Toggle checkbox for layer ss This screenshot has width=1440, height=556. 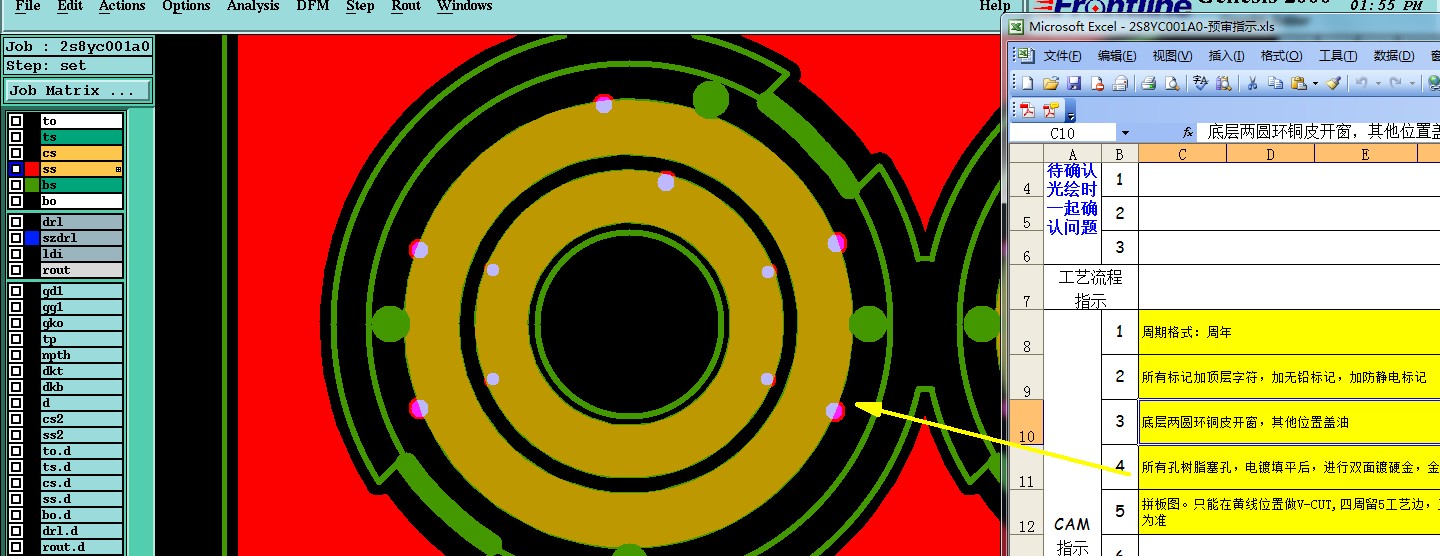pyautogui.click(x=16, y=169)
